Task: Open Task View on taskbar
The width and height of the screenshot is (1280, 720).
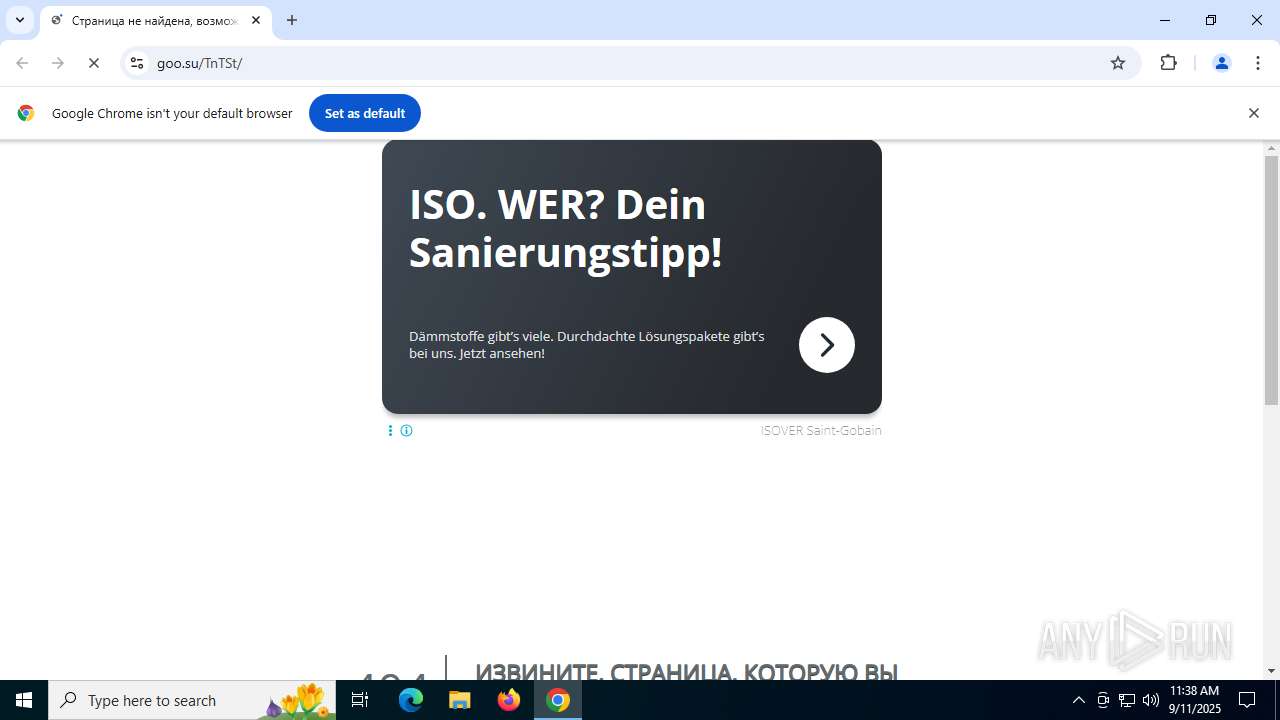Action: tap(361, 700)
